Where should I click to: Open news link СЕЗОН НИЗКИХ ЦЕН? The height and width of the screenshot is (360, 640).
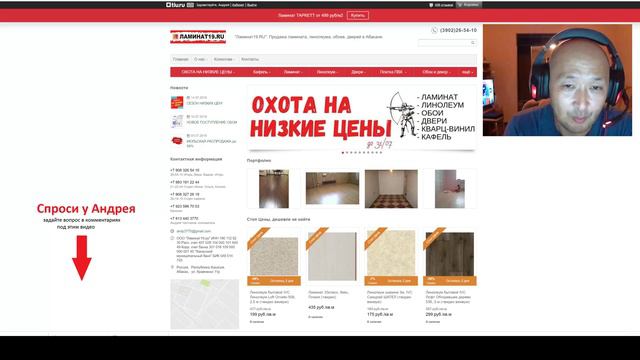coord(205,103)
